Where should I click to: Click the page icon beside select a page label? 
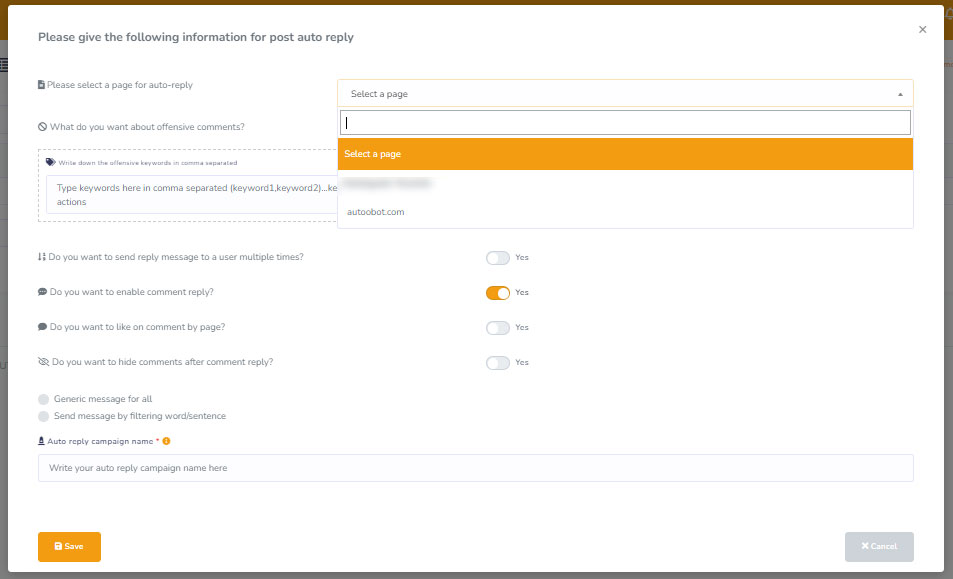tap(41, 85)
